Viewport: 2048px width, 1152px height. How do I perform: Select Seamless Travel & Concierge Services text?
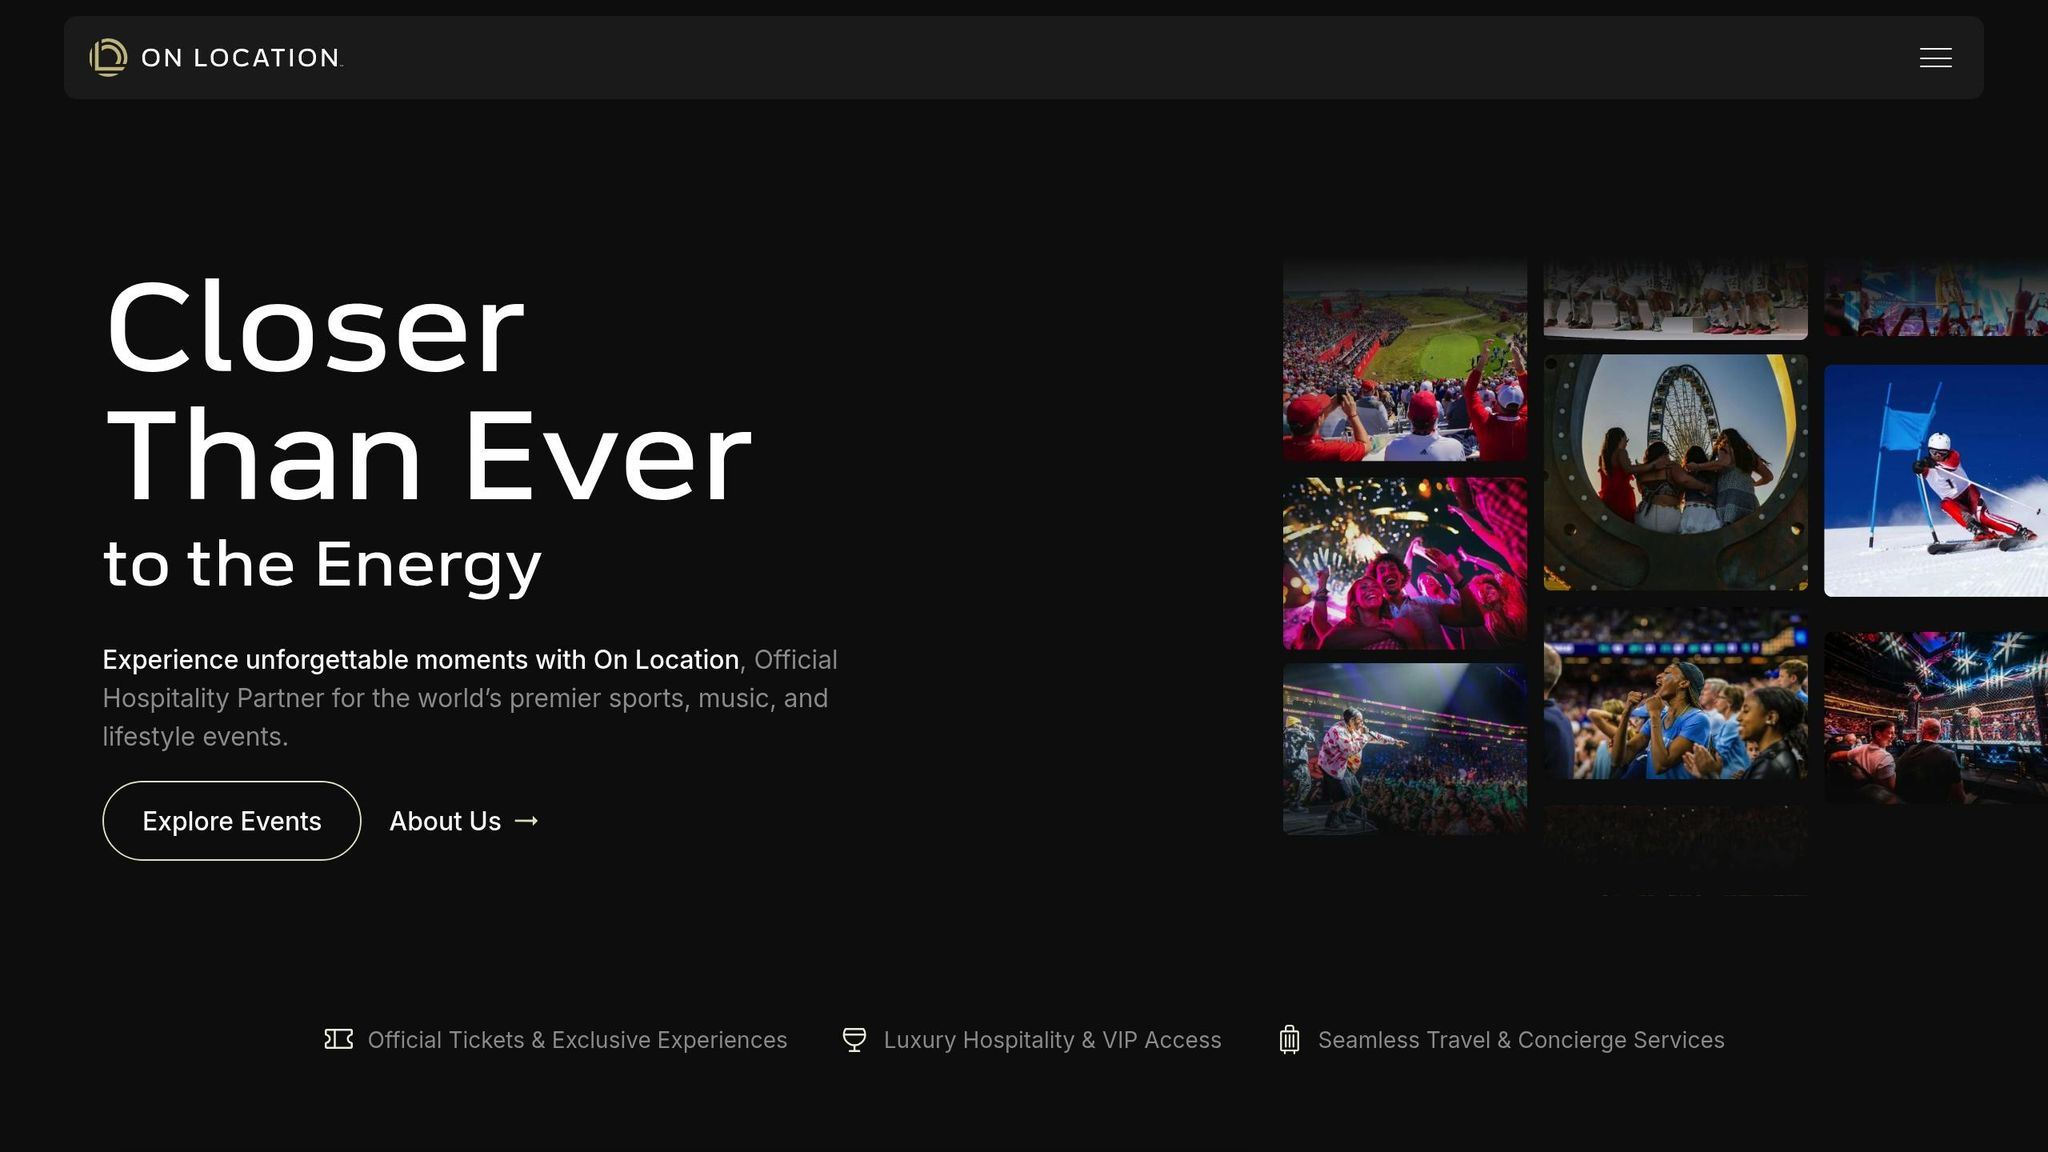1520,1040
